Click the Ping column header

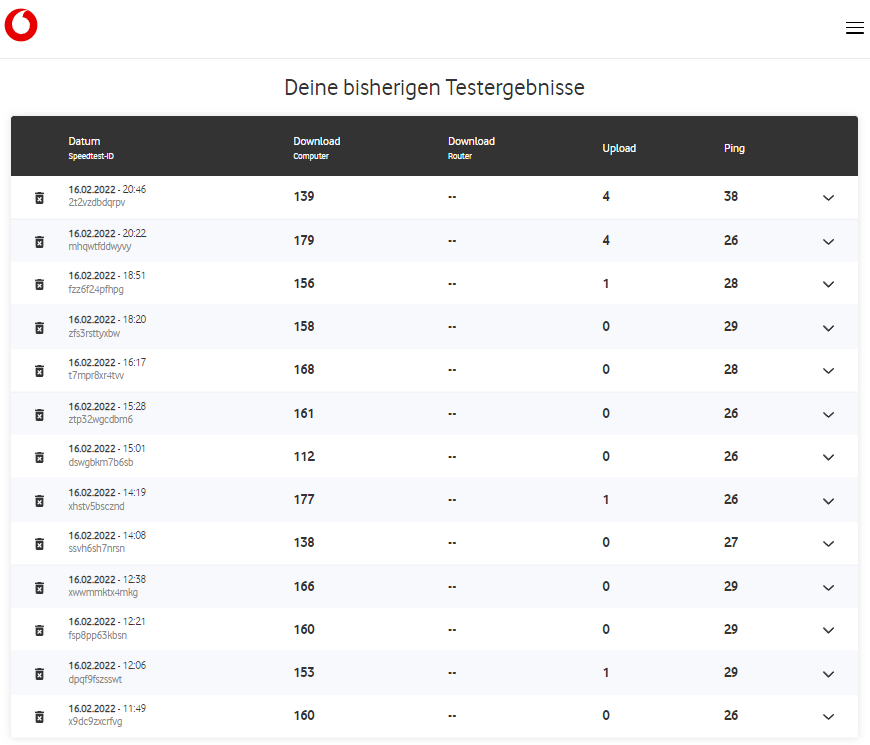[734, 148]
